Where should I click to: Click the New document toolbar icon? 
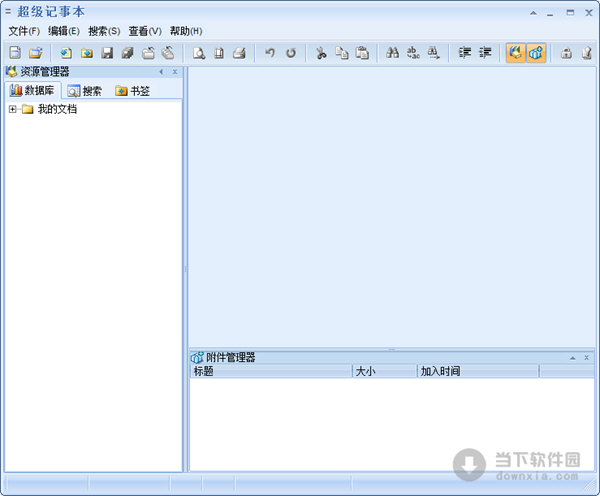pos(15,52)
